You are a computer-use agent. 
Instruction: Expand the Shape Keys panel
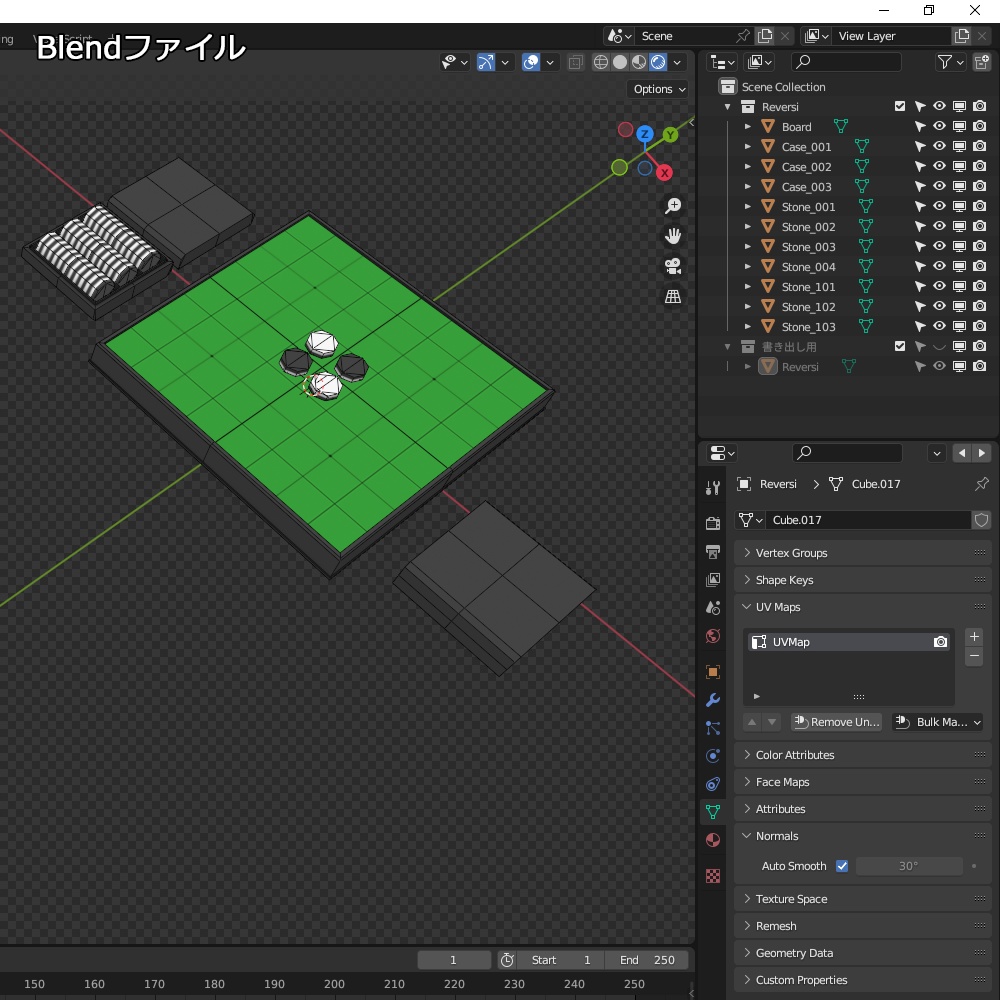(x=862, y=580)
